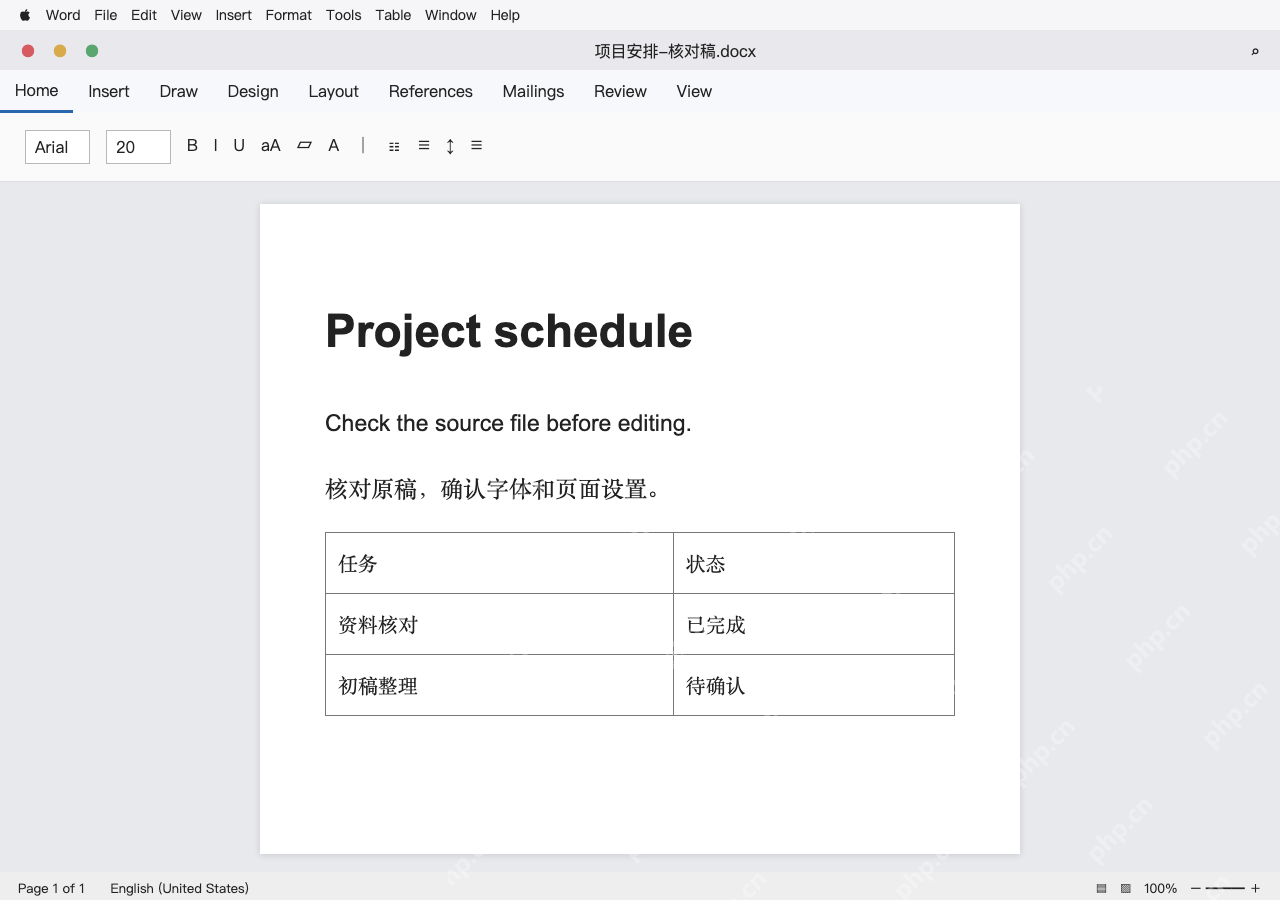Switch to the Insert ribbon tab
The width and height of the screenshot is (1280, 900).
pos(109,91)
